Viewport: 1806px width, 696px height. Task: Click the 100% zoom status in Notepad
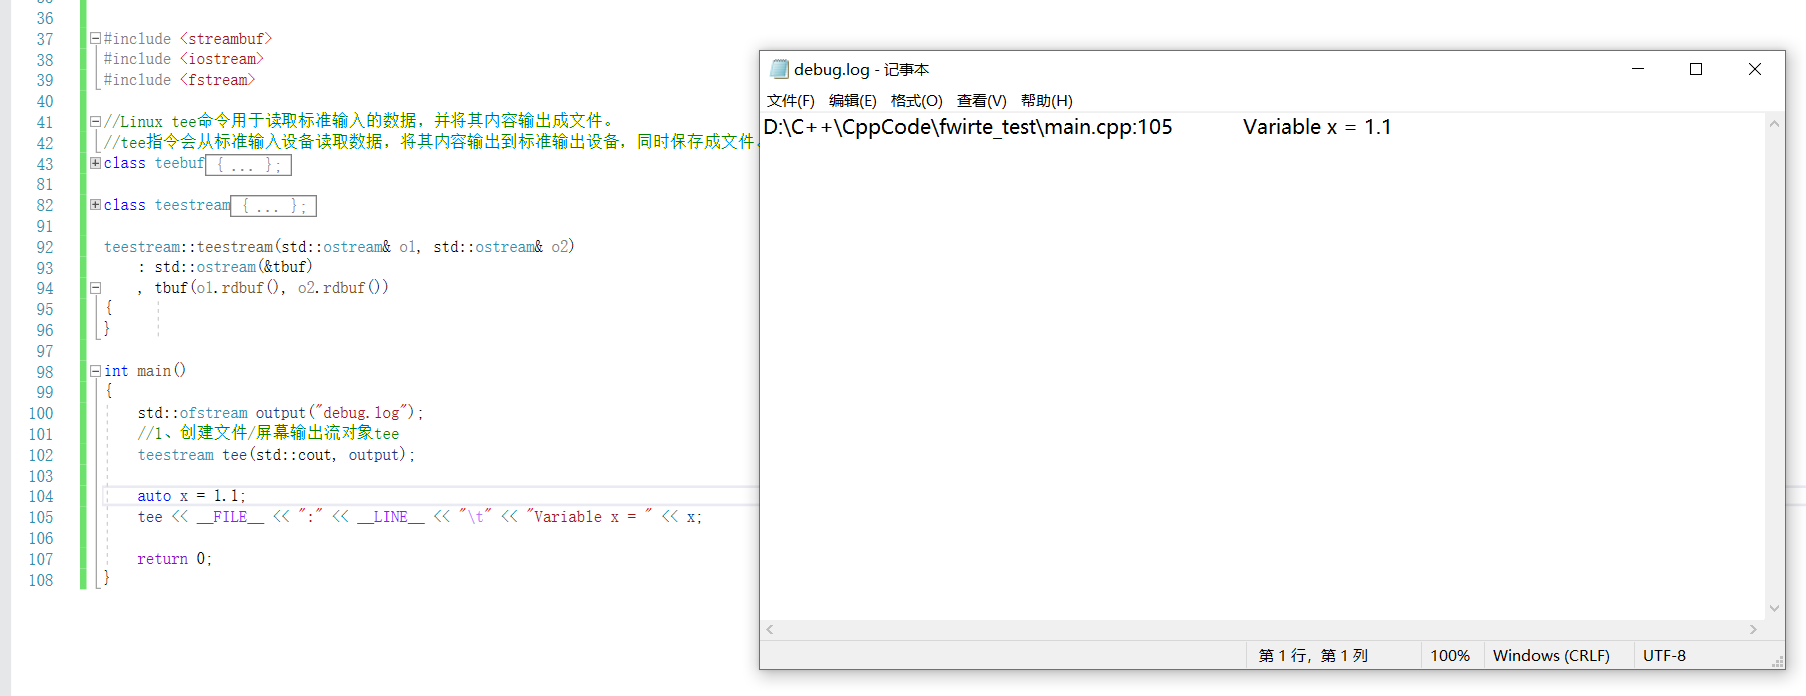click(1450, 656)
